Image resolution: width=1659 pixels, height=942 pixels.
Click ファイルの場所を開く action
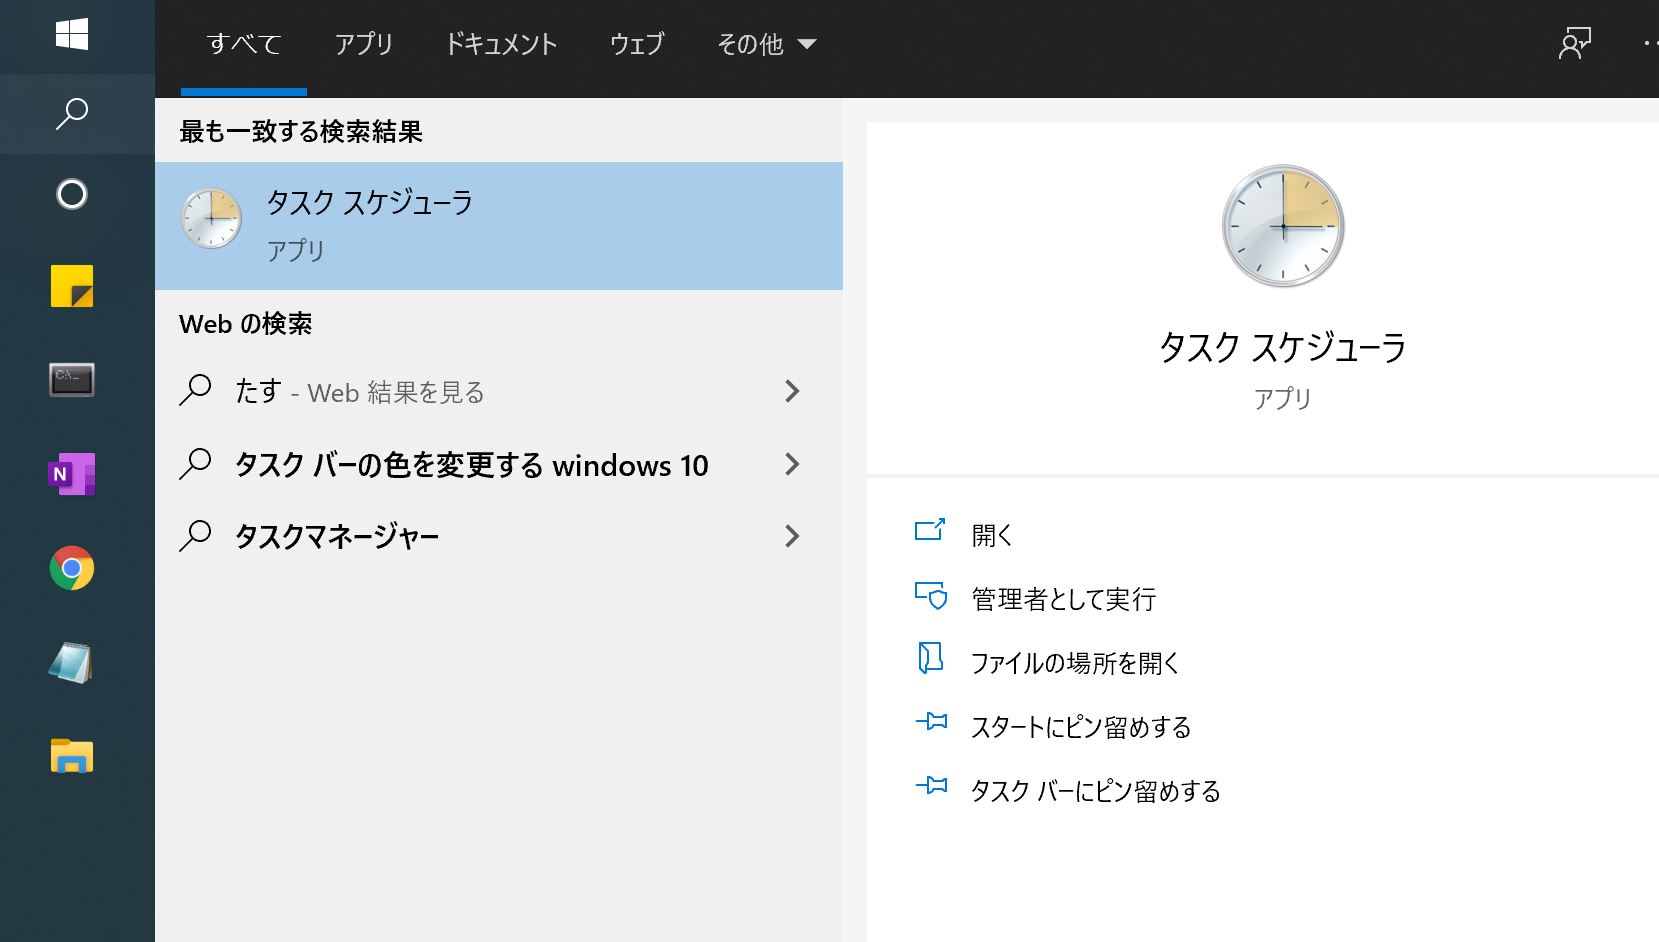[1075, 663]
